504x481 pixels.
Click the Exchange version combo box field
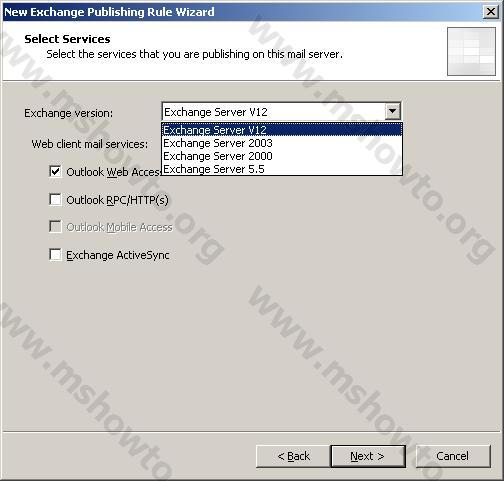[x=281, y=112]
